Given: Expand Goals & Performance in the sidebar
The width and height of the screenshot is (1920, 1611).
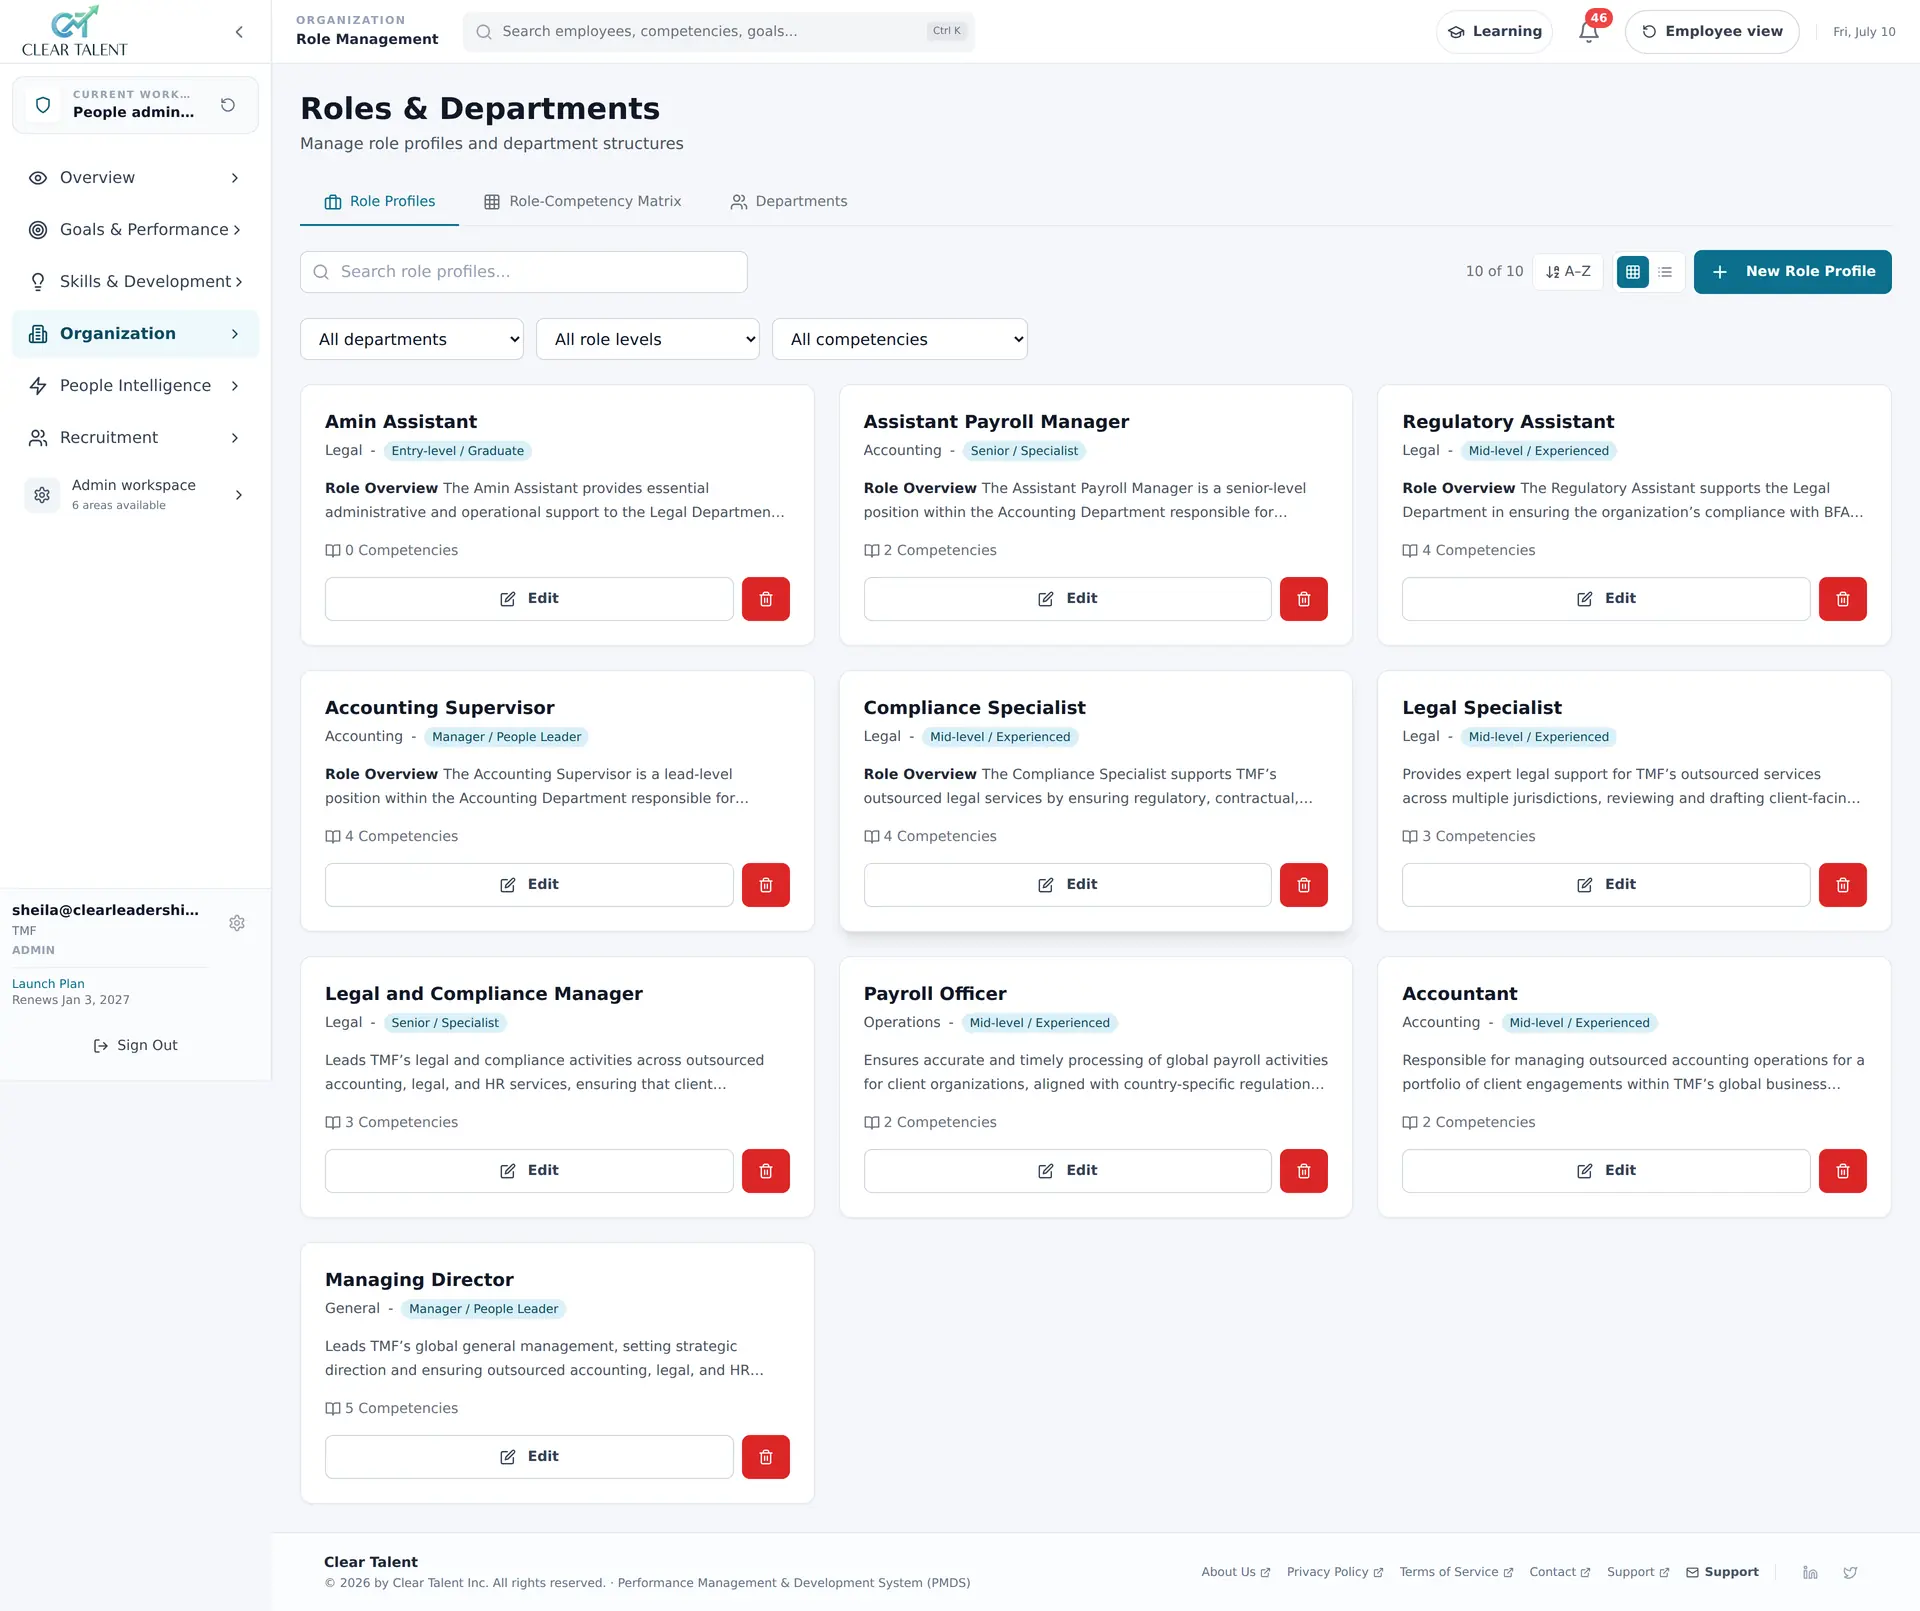Looking at the screenshot, I should 135,230.
